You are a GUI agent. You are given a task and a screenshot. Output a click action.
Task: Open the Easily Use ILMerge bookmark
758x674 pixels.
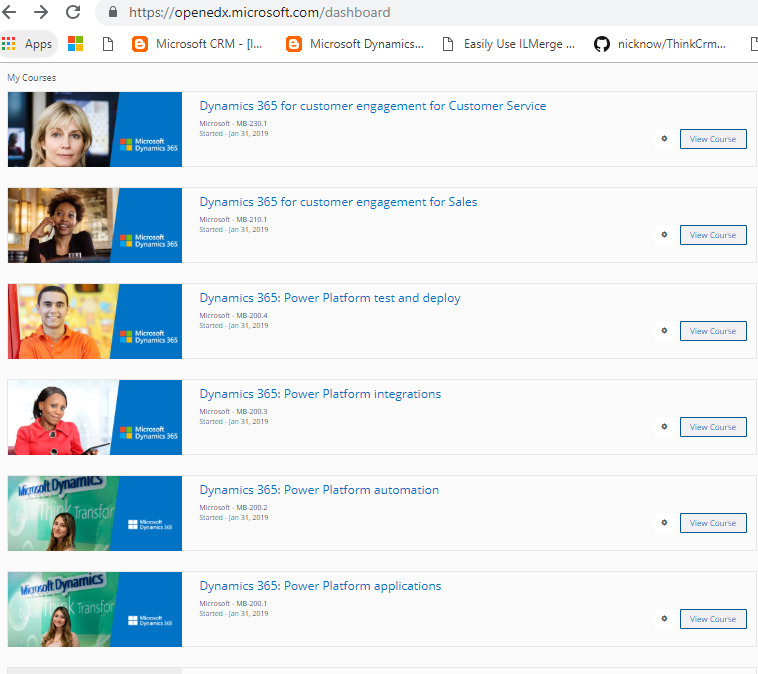(509, 44)
